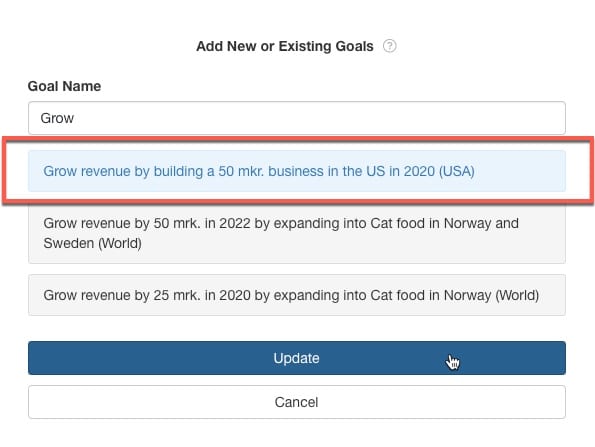Click the Cancel button

297,402
